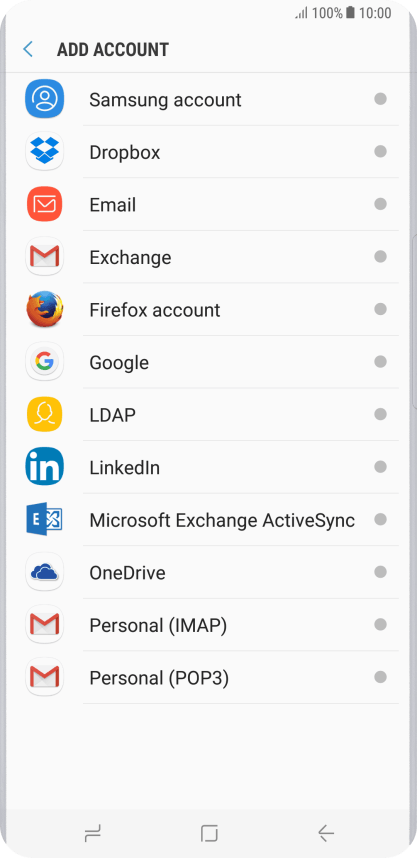Tap the red Email envelope icon
Screen dimensions: 417x858
point(44,204)
